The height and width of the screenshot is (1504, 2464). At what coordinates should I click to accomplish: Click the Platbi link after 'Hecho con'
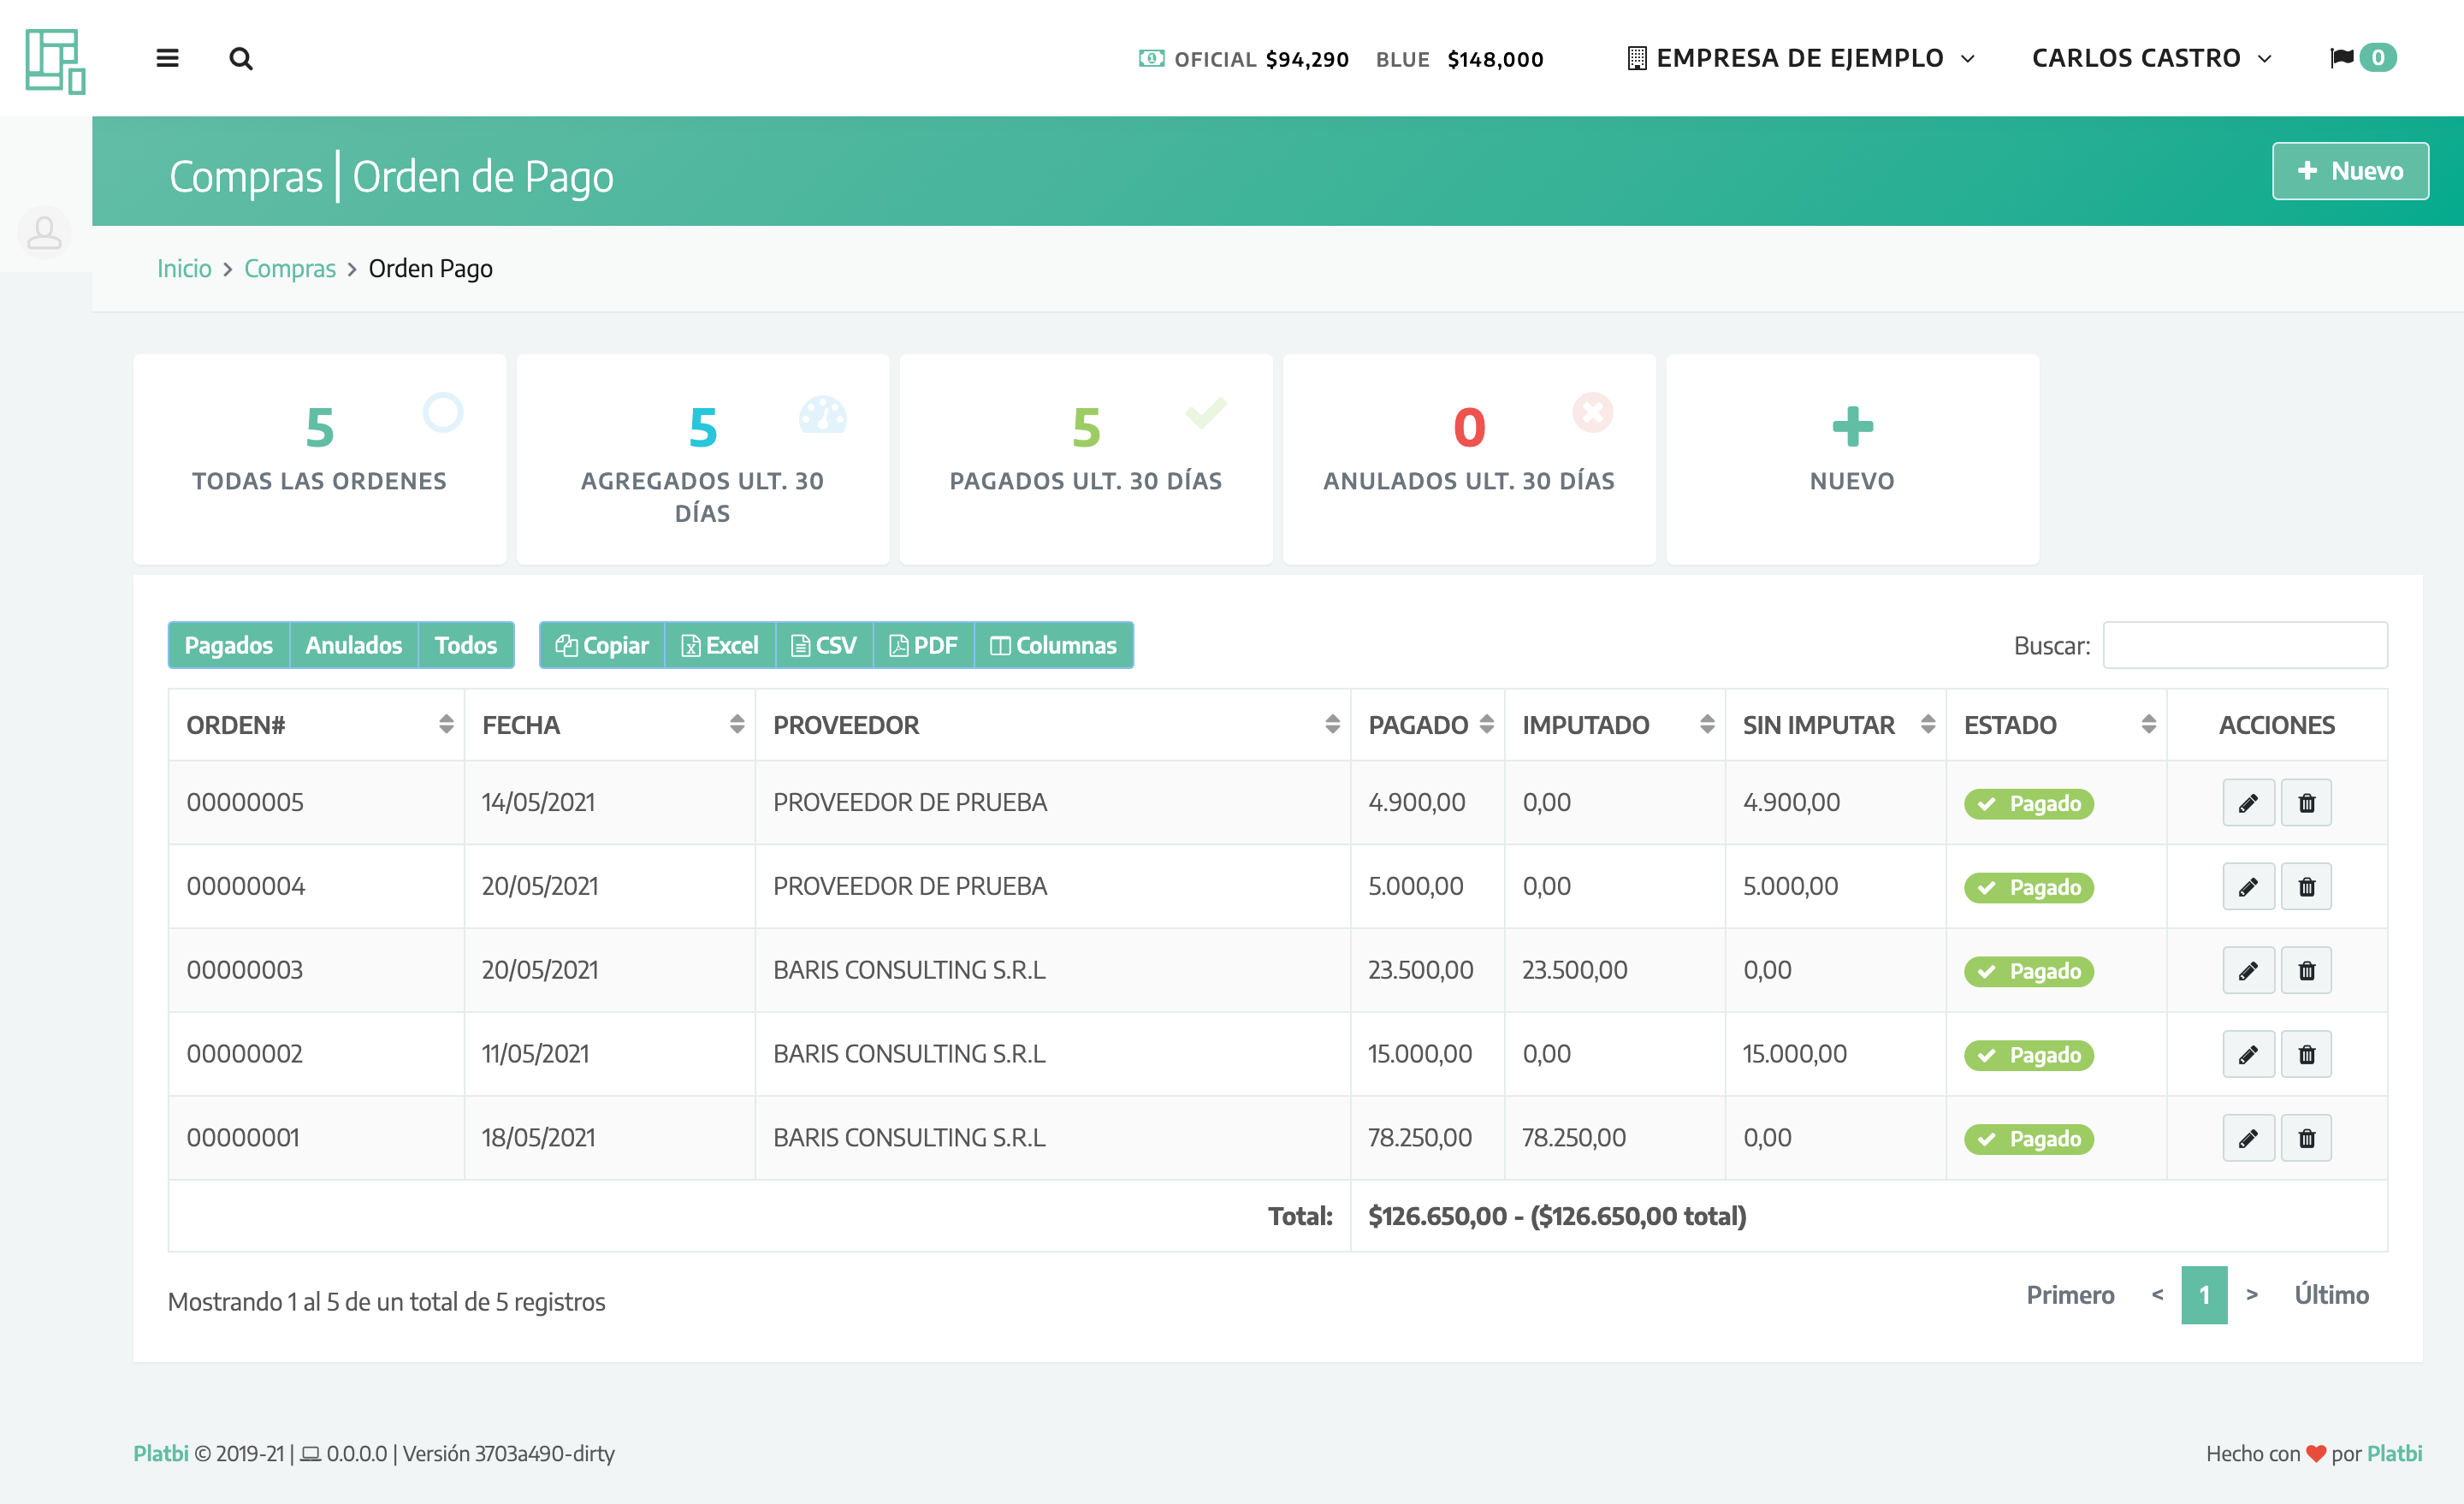[2394, 1454]
